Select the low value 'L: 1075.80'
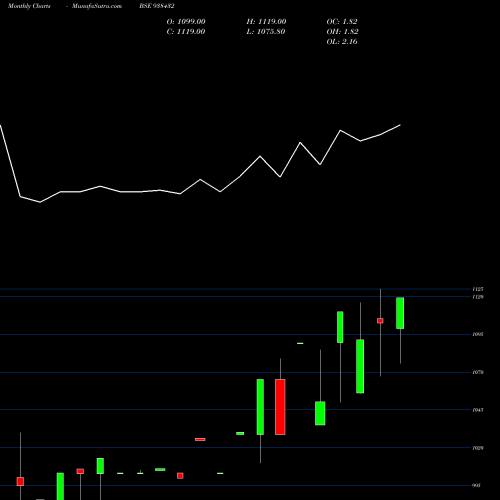500x500 pixels. pos(266,32)
